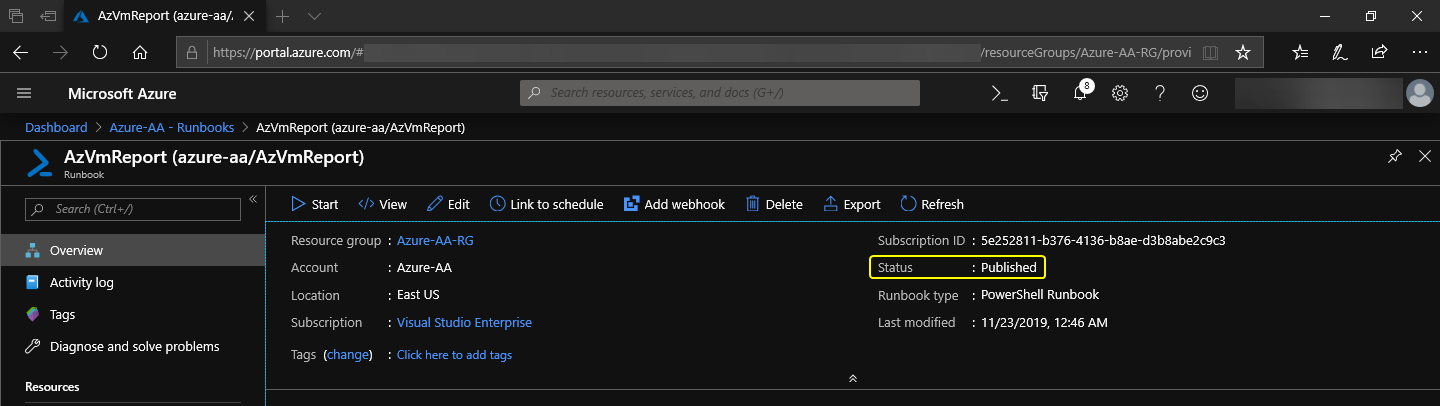Click in the Azure global search box
Viewport: 1440px width, 406px height.
(720, 93)
